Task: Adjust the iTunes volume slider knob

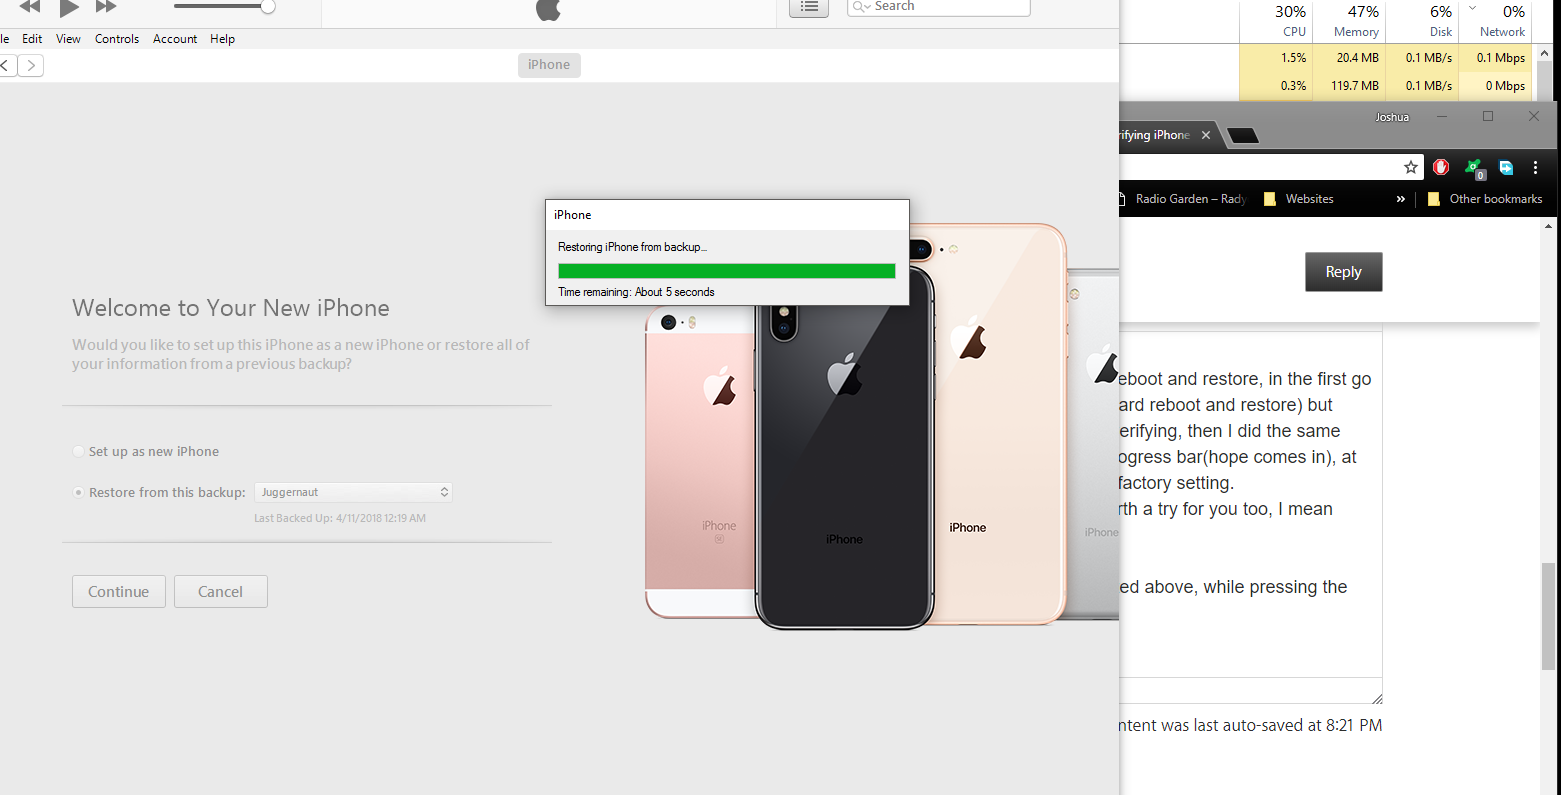Action: coord(268,7)
